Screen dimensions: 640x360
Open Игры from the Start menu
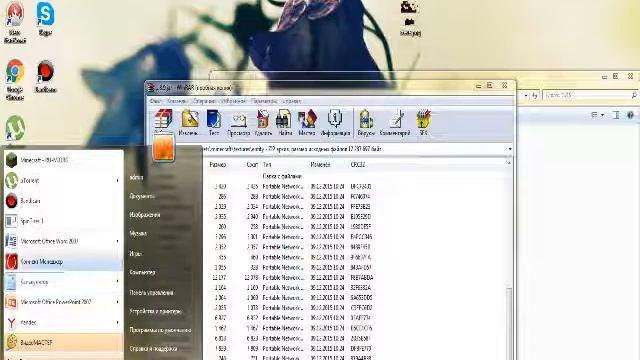(x=136, y=253)
